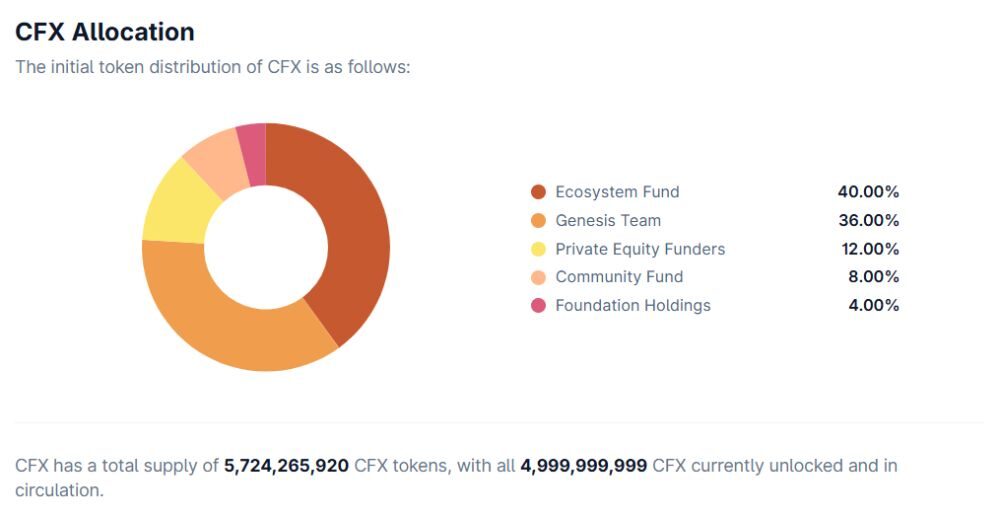Click the 36.00% percentage value
This screenshot has height=522, width=1000.
click(x=868, y=220)
